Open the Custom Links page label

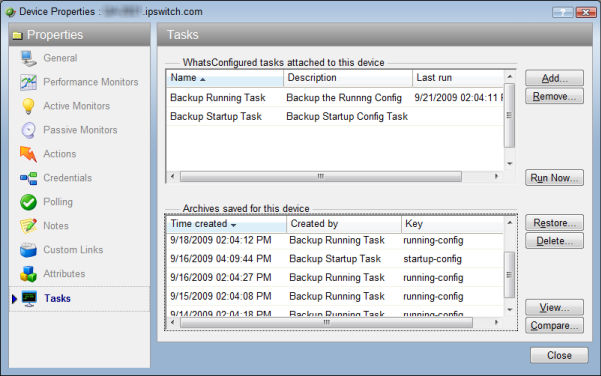[73, 250]
